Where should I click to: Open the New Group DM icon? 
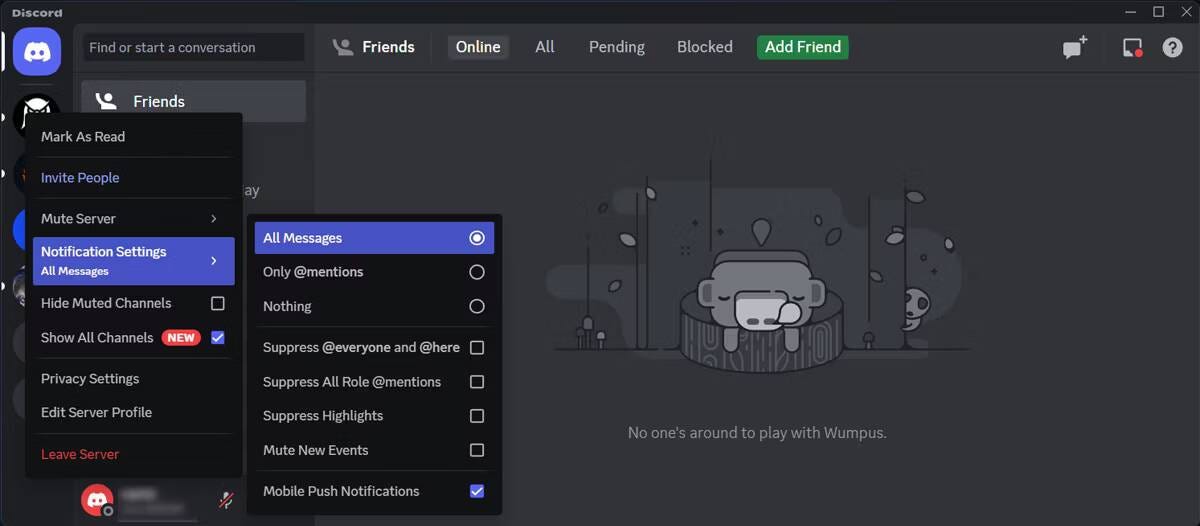(x=1075, y=47)
